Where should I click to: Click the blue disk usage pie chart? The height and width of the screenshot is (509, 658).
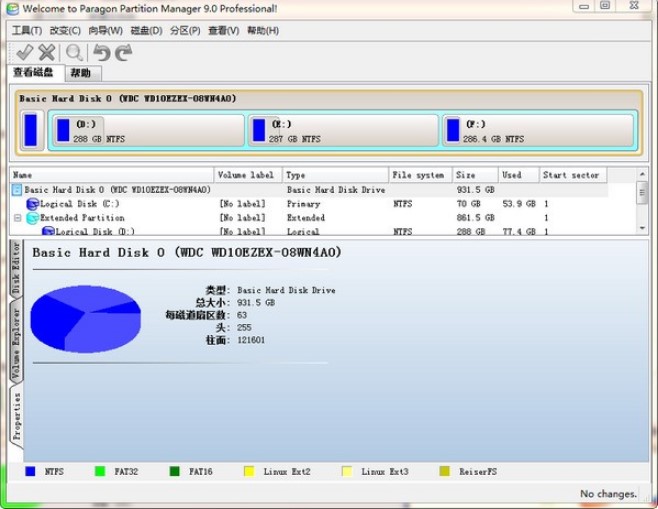click(86, 319)
